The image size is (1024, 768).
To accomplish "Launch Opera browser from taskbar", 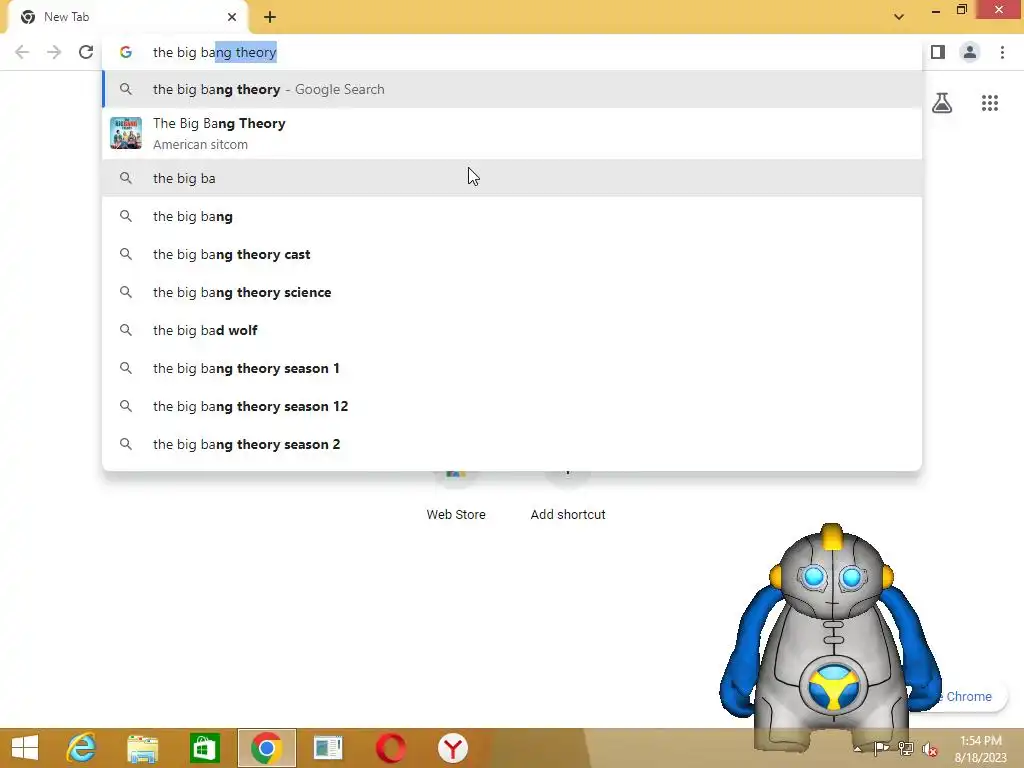I will click(391, 748).
